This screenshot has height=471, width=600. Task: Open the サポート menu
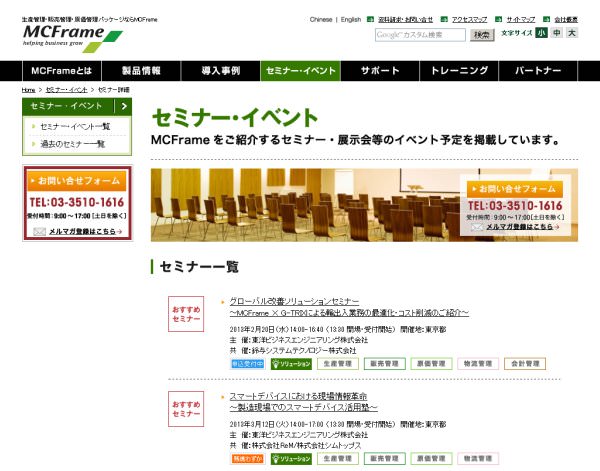coord(380,71)
